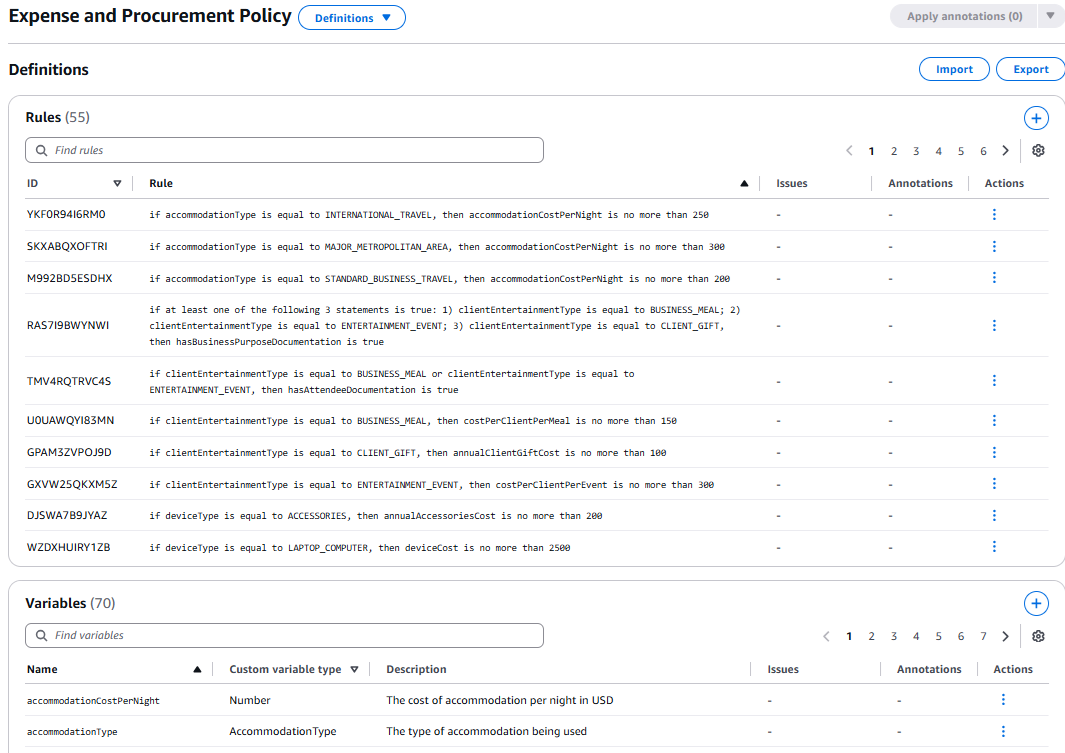Image resolution: width=1065 pixels, height=753 pixels.
Task: Click the Import button
Action: click(954, 69)
